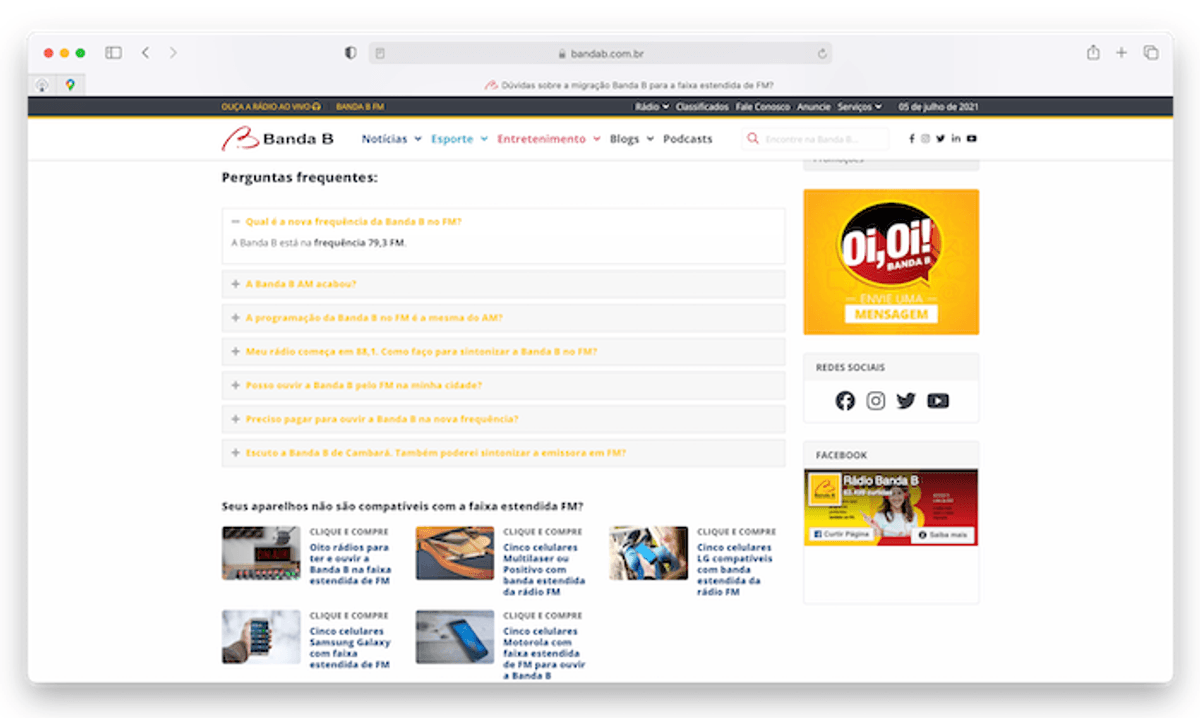Open 'Oito rádios para ter e ouvir' article
This screenshot has width=1200, height=718.
tap(349, 564)
